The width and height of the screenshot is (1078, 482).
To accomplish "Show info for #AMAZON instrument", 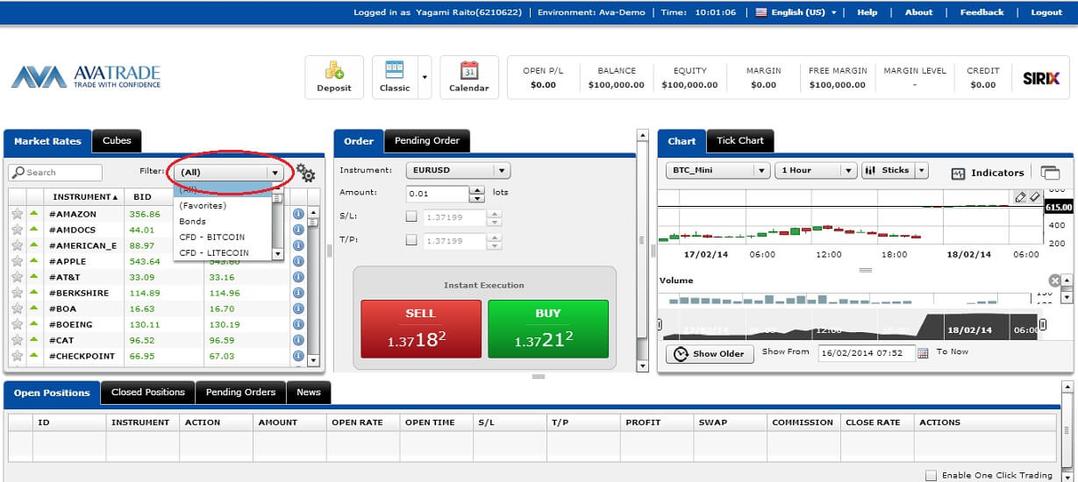I will (x=298, y=214).
